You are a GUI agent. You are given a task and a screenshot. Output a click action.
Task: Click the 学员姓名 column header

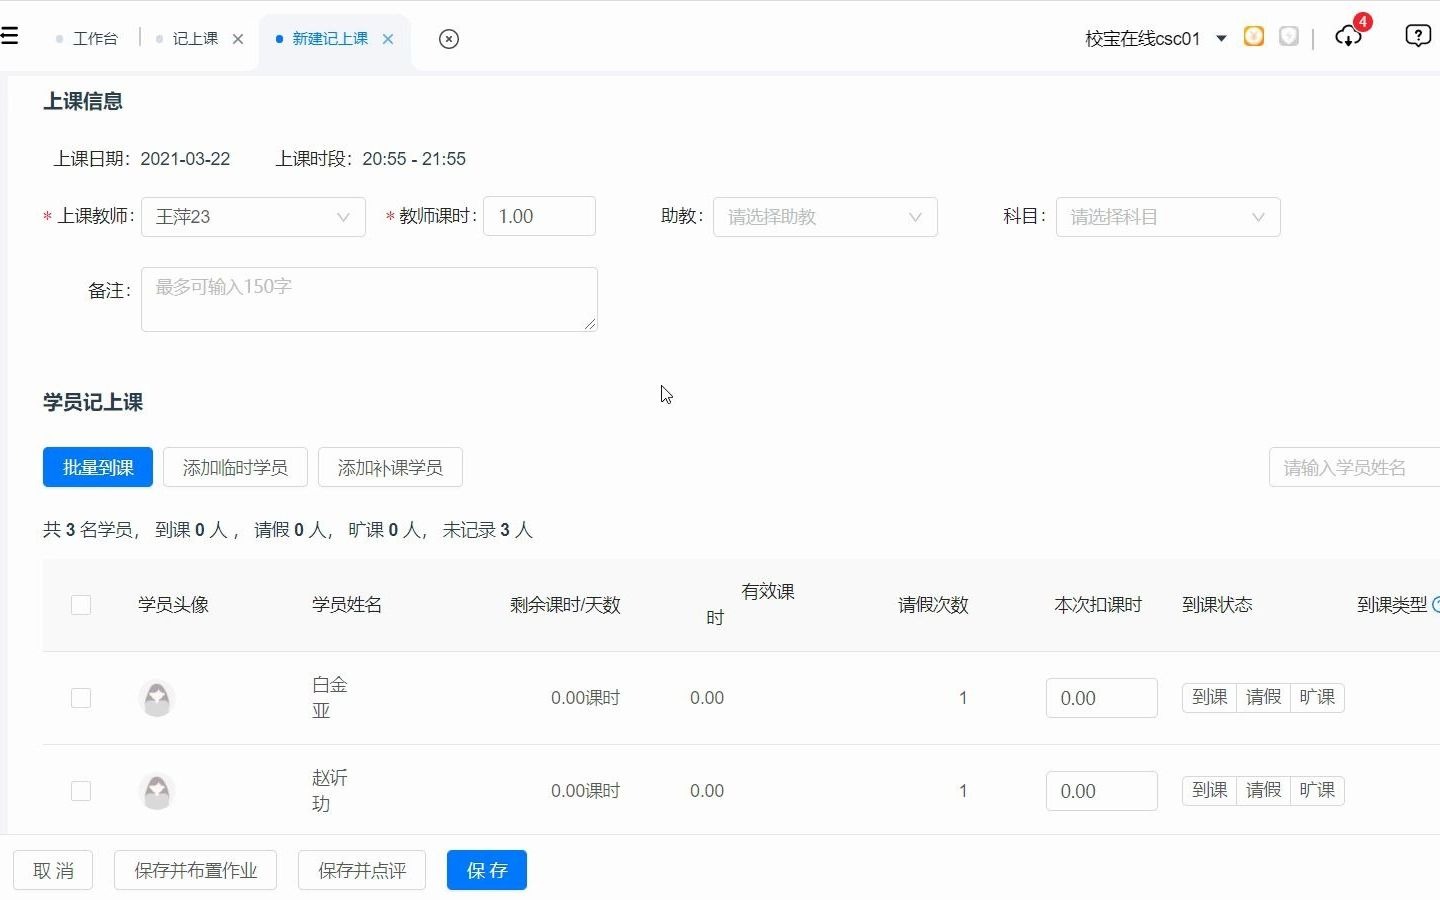coord(347,605)
